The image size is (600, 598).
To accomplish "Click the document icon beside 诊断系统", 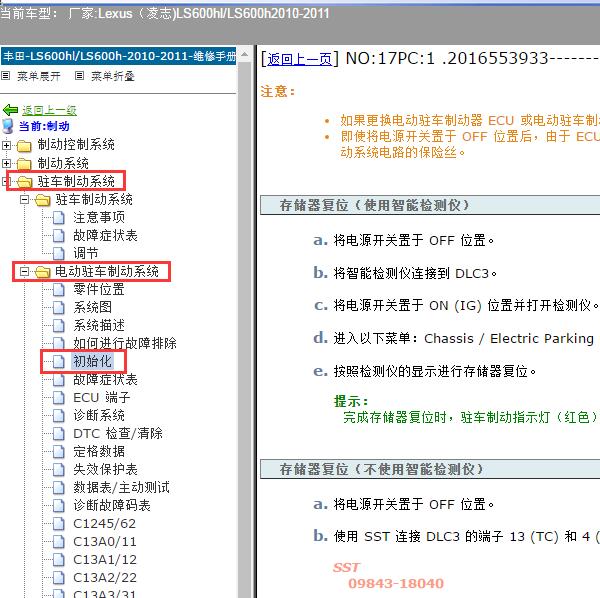I will (x=59, y=416).
